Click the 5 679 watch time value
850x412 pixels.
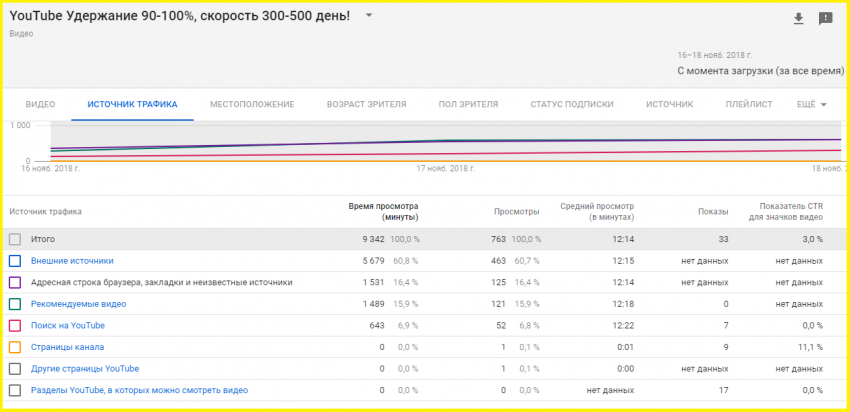374,261
